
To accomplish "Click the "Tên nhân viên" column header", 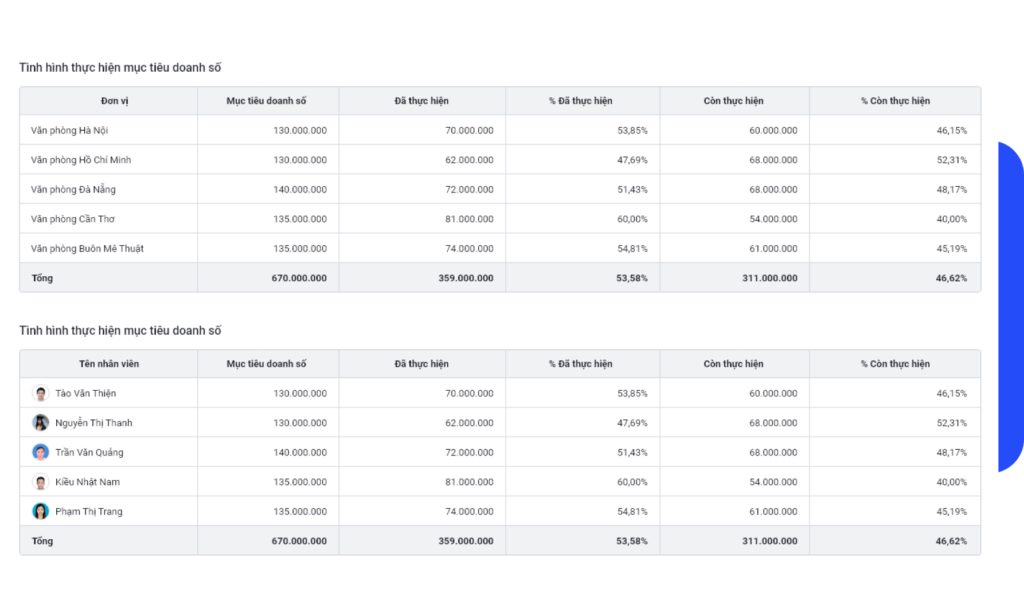I will (x=109, y=364).
